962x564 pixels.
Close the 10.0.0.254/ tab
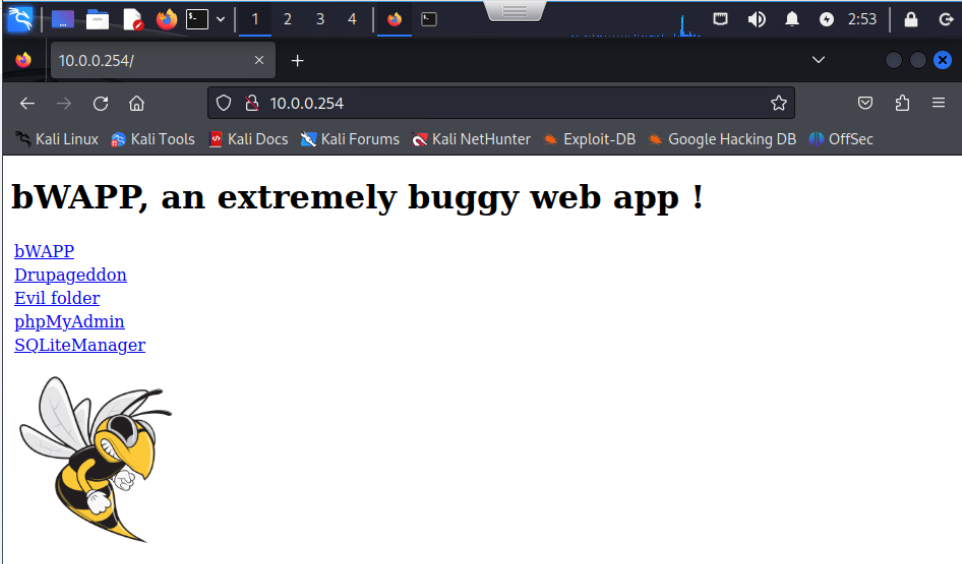(259, 60)
